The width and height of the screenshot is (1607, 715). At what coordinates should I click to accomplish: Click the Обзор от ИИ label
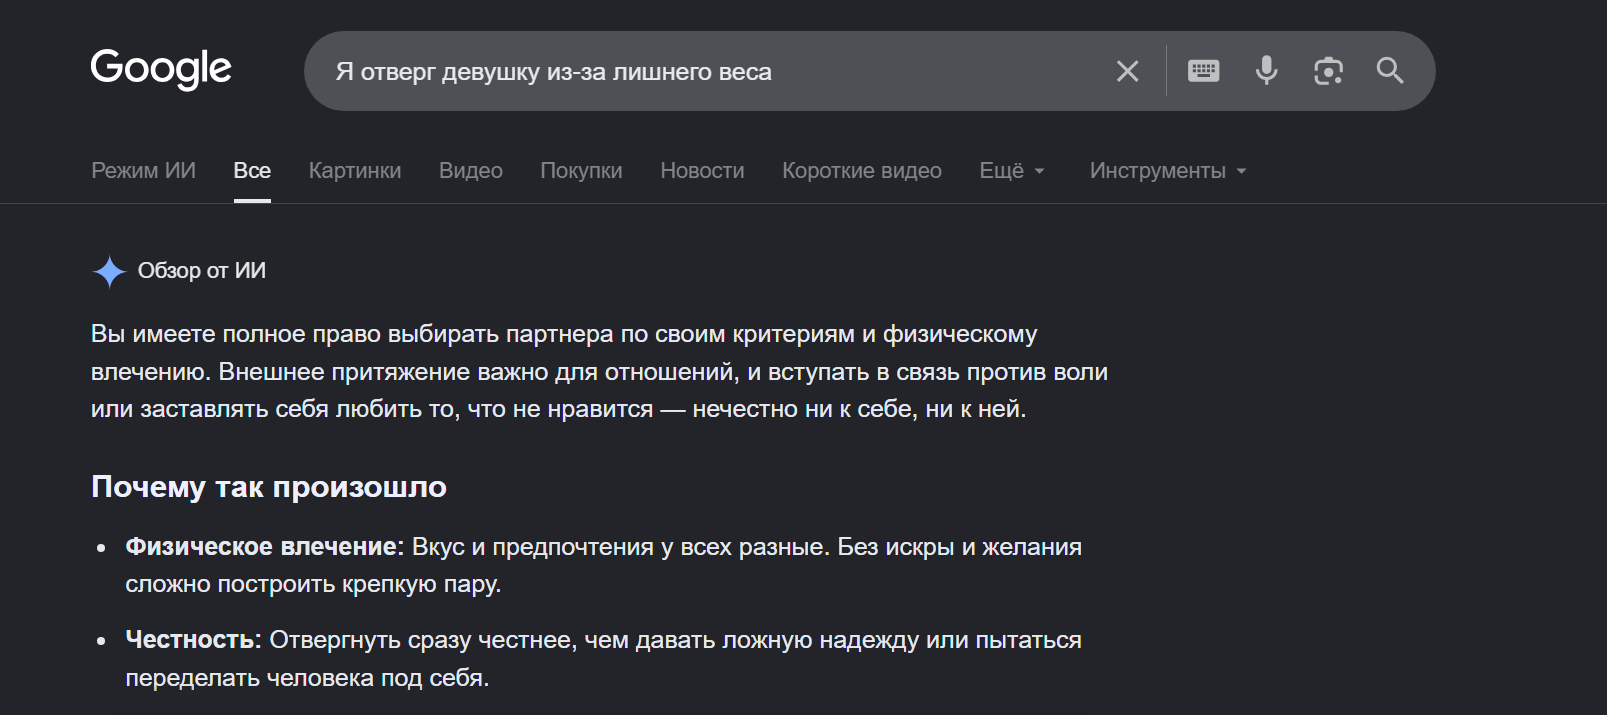[202, 271]
